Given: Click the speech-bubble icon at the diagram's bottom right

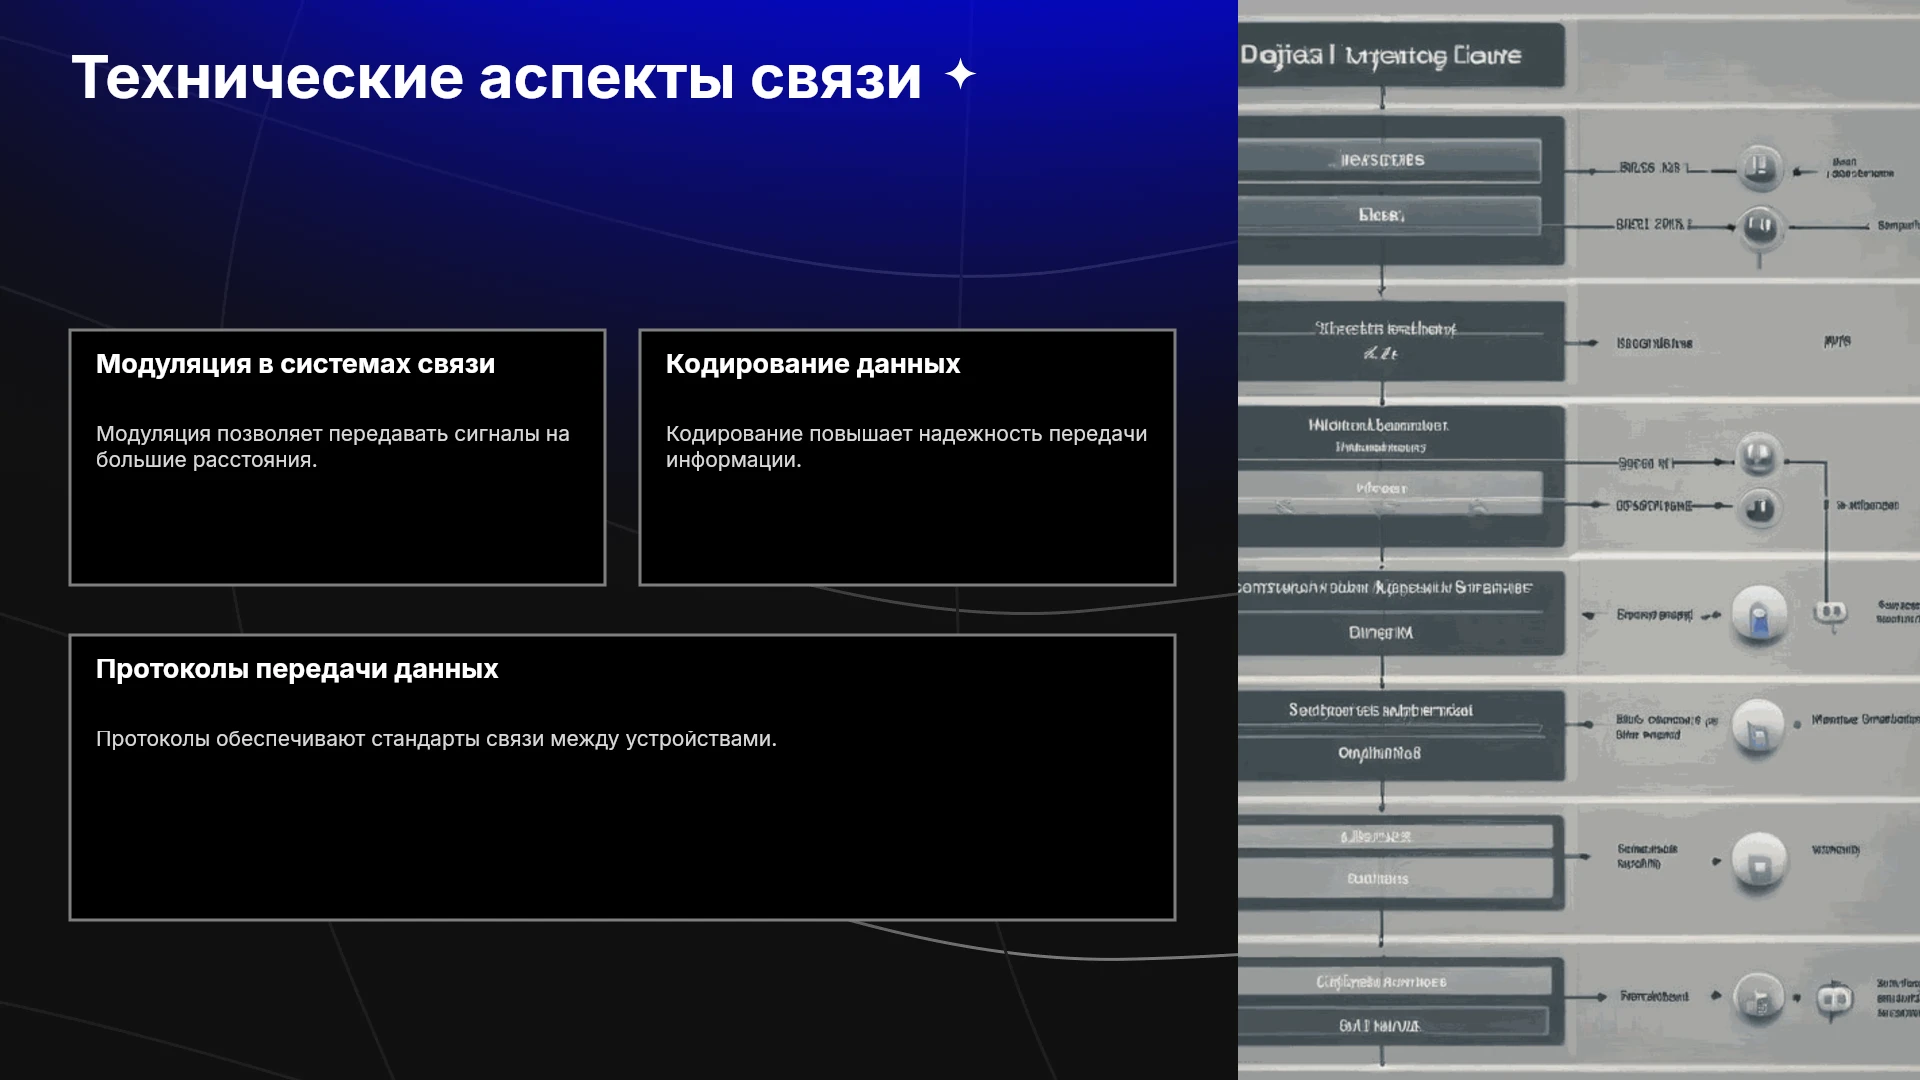Looking at the screenshot, I should [1834, 998].
